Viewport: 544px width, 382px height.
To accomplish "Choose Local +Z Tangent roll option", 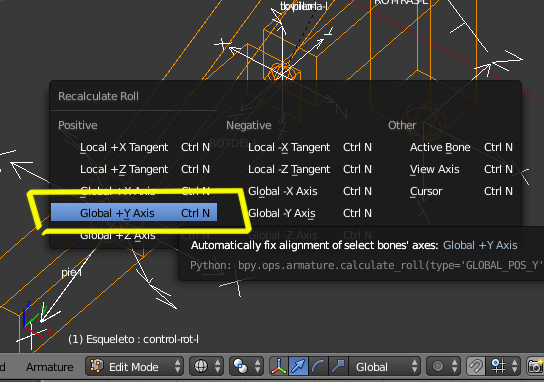I will [134, 169].
